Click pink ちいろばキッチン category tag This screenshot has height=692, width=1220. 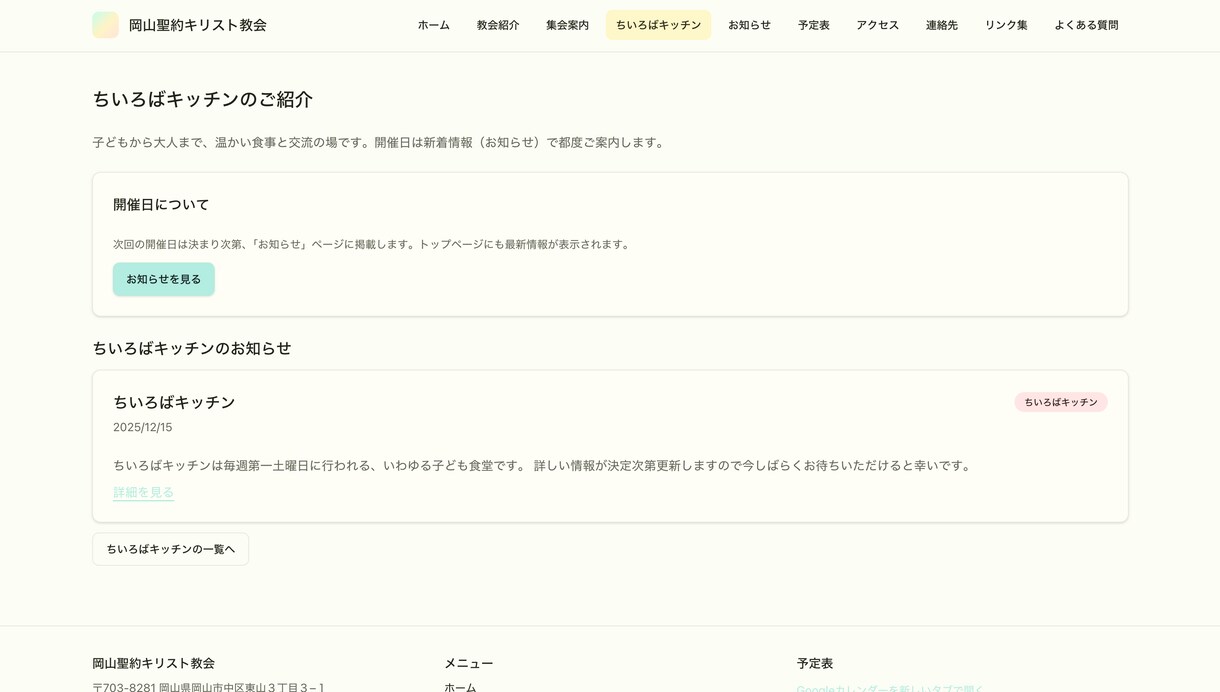coord(1061,402)
